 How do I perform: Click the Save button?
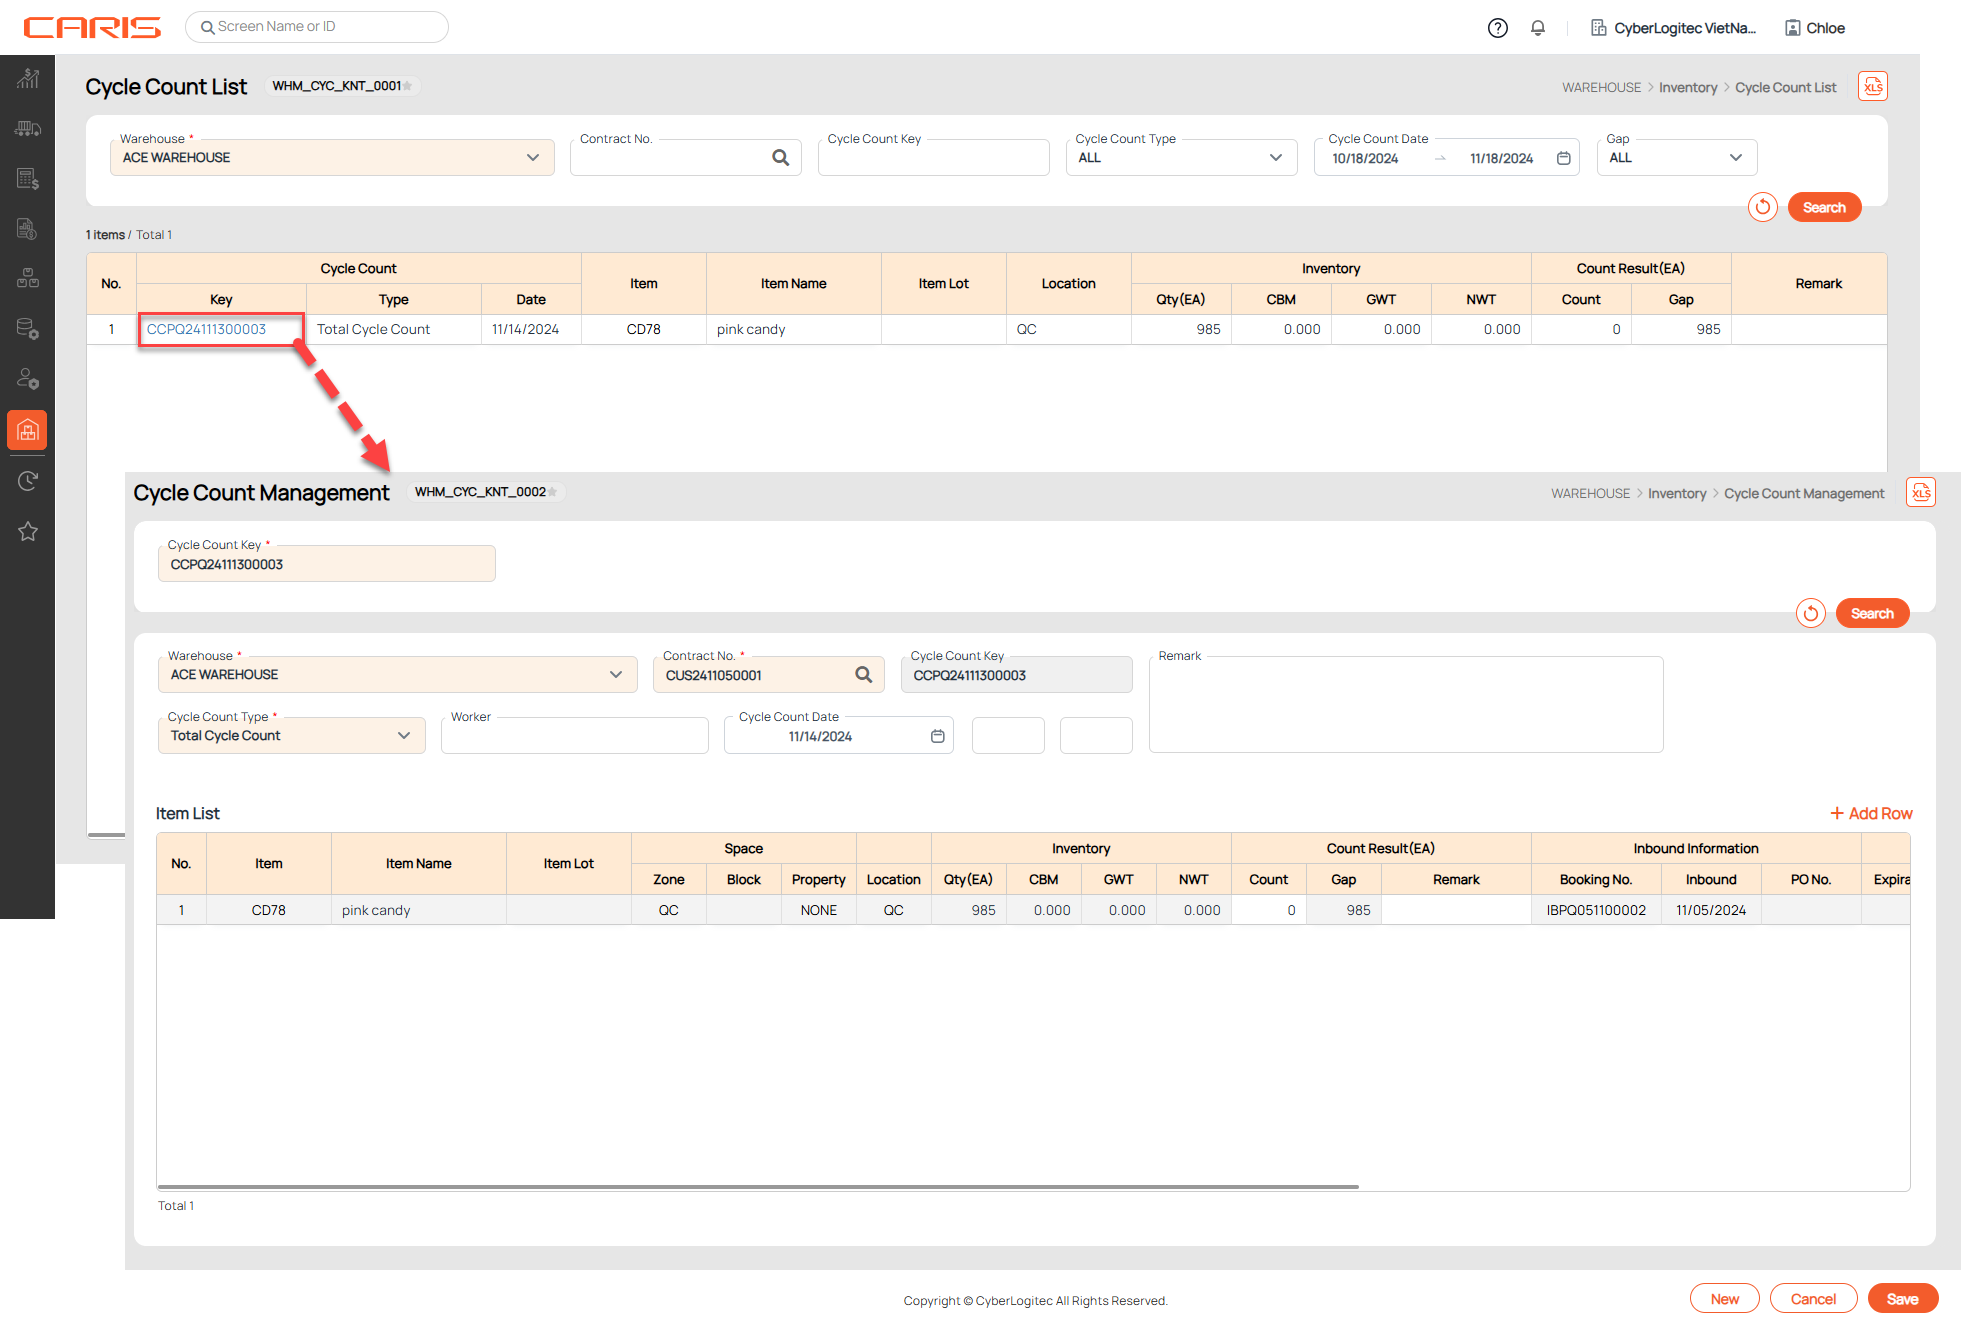tap(1902, 1299)
